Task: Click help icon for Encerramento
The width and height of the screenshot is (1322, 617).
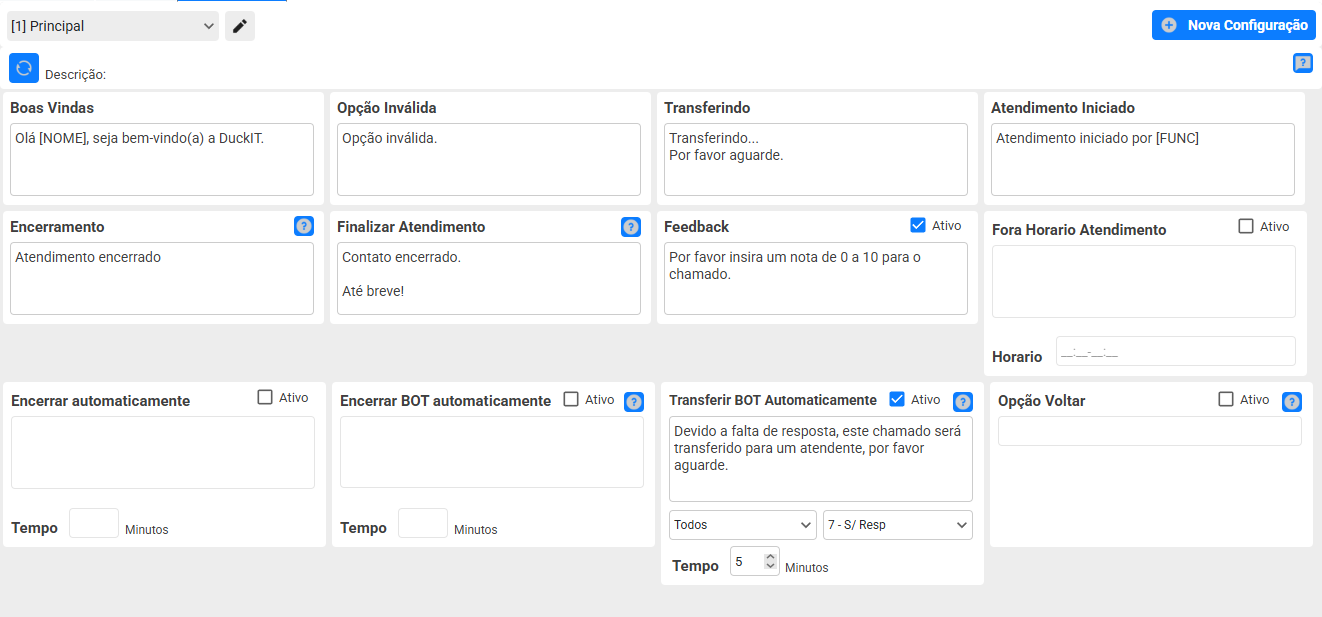Action: [304, 227]
